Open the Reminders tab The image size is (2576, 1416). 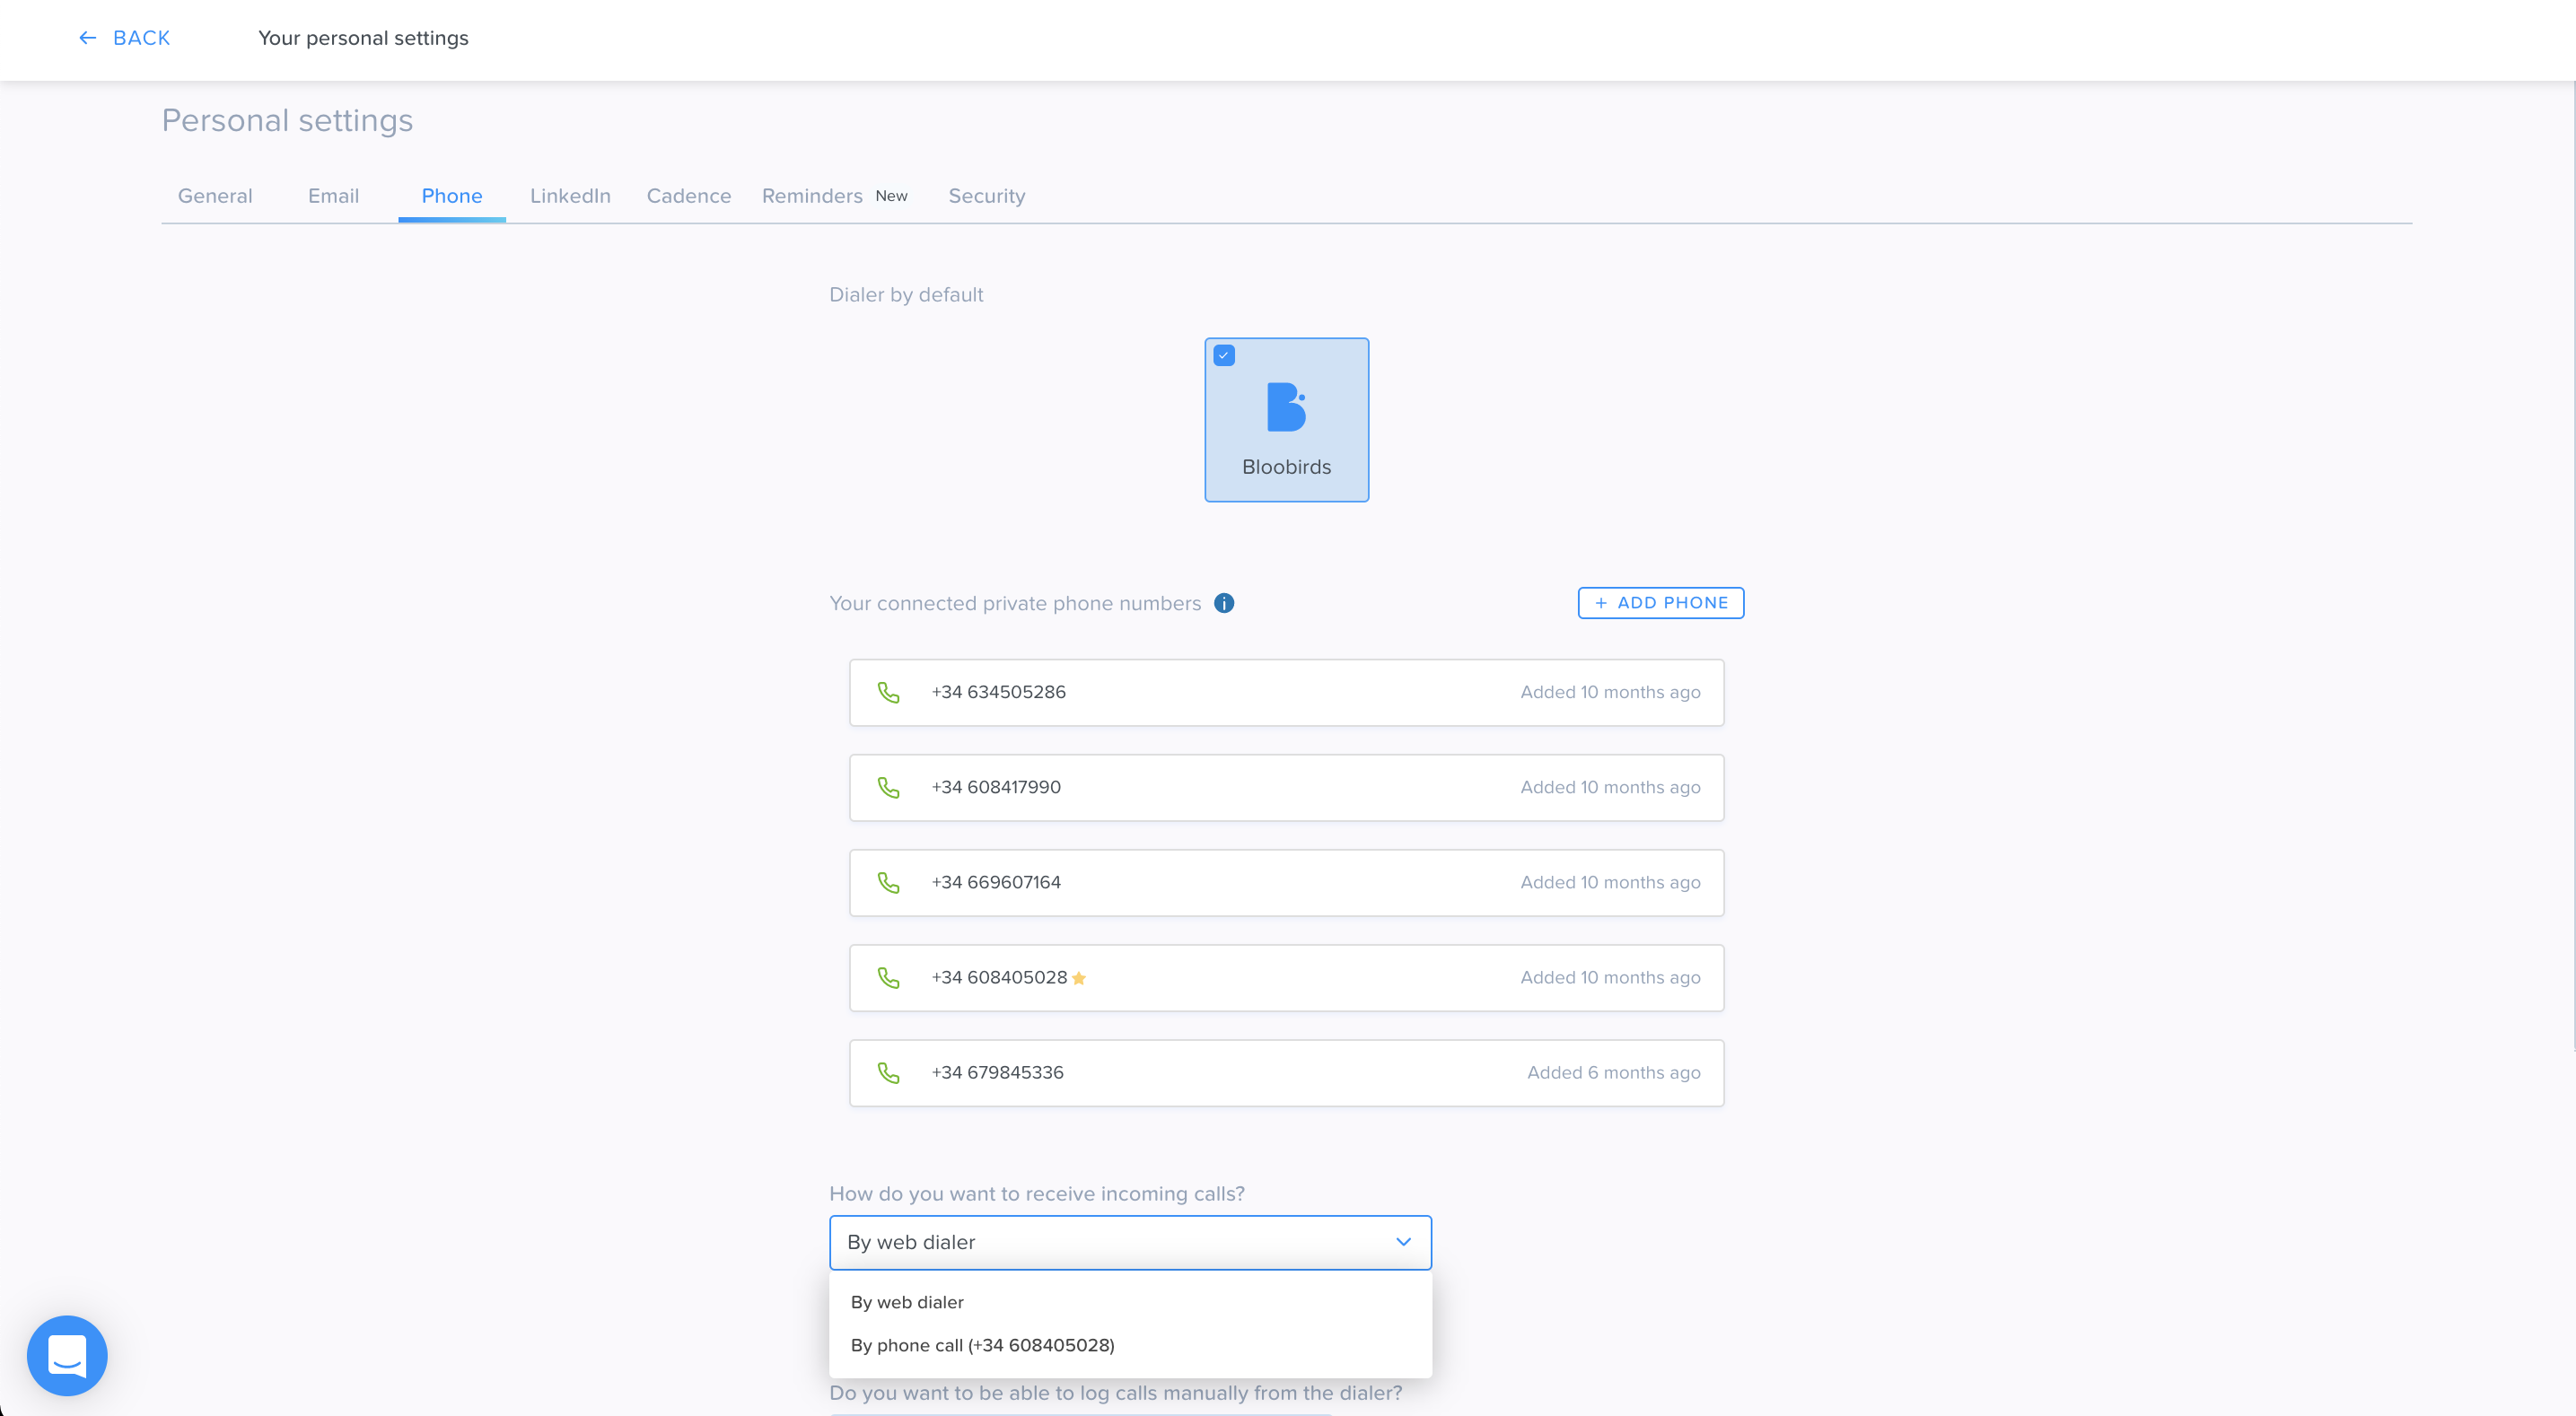tap(812, 196)
